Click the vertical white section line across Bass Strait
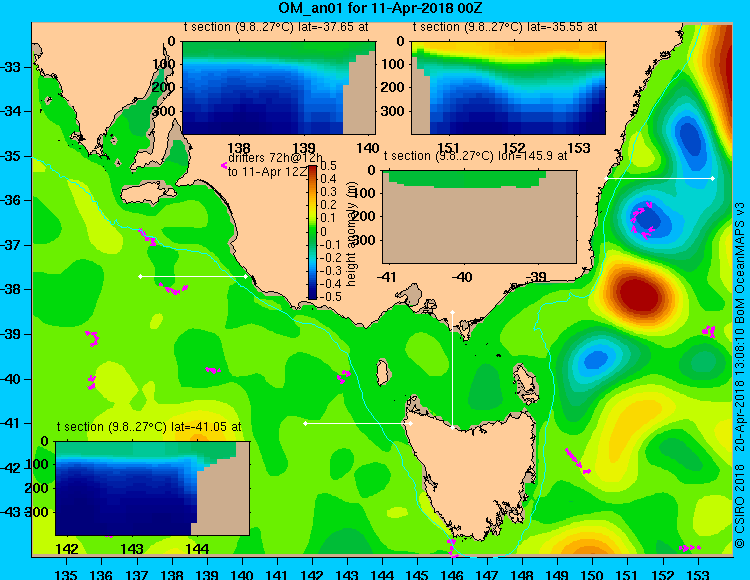 [x=452, y=370]
